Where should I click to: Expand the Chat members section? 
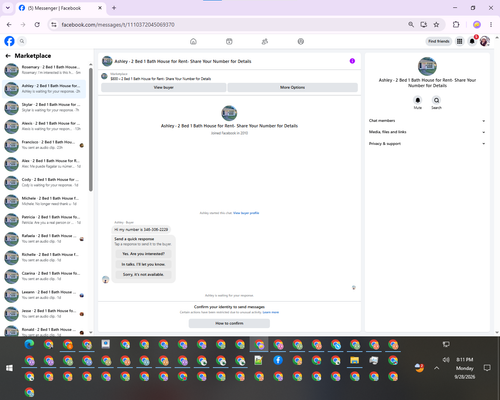coord(427,121)
